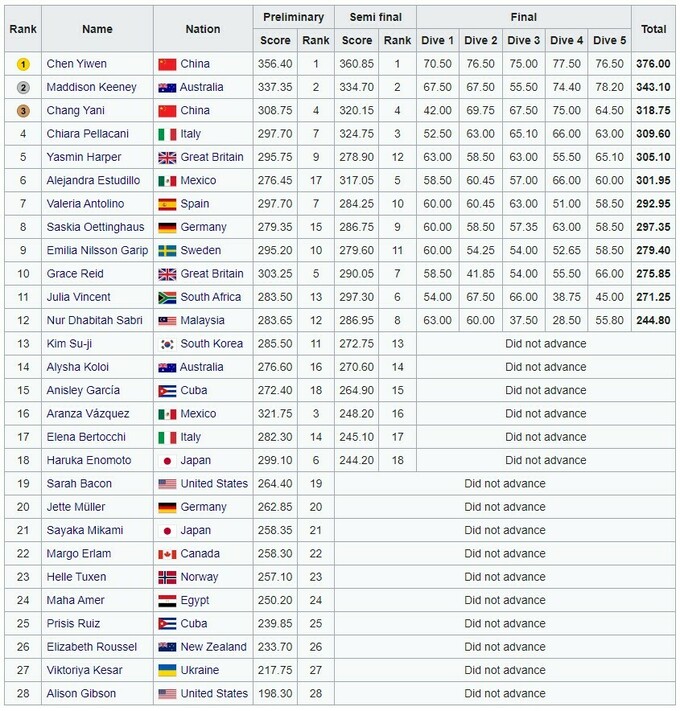Click the New Zealand flag icon
Screen dimensions: 680x711
167,647
